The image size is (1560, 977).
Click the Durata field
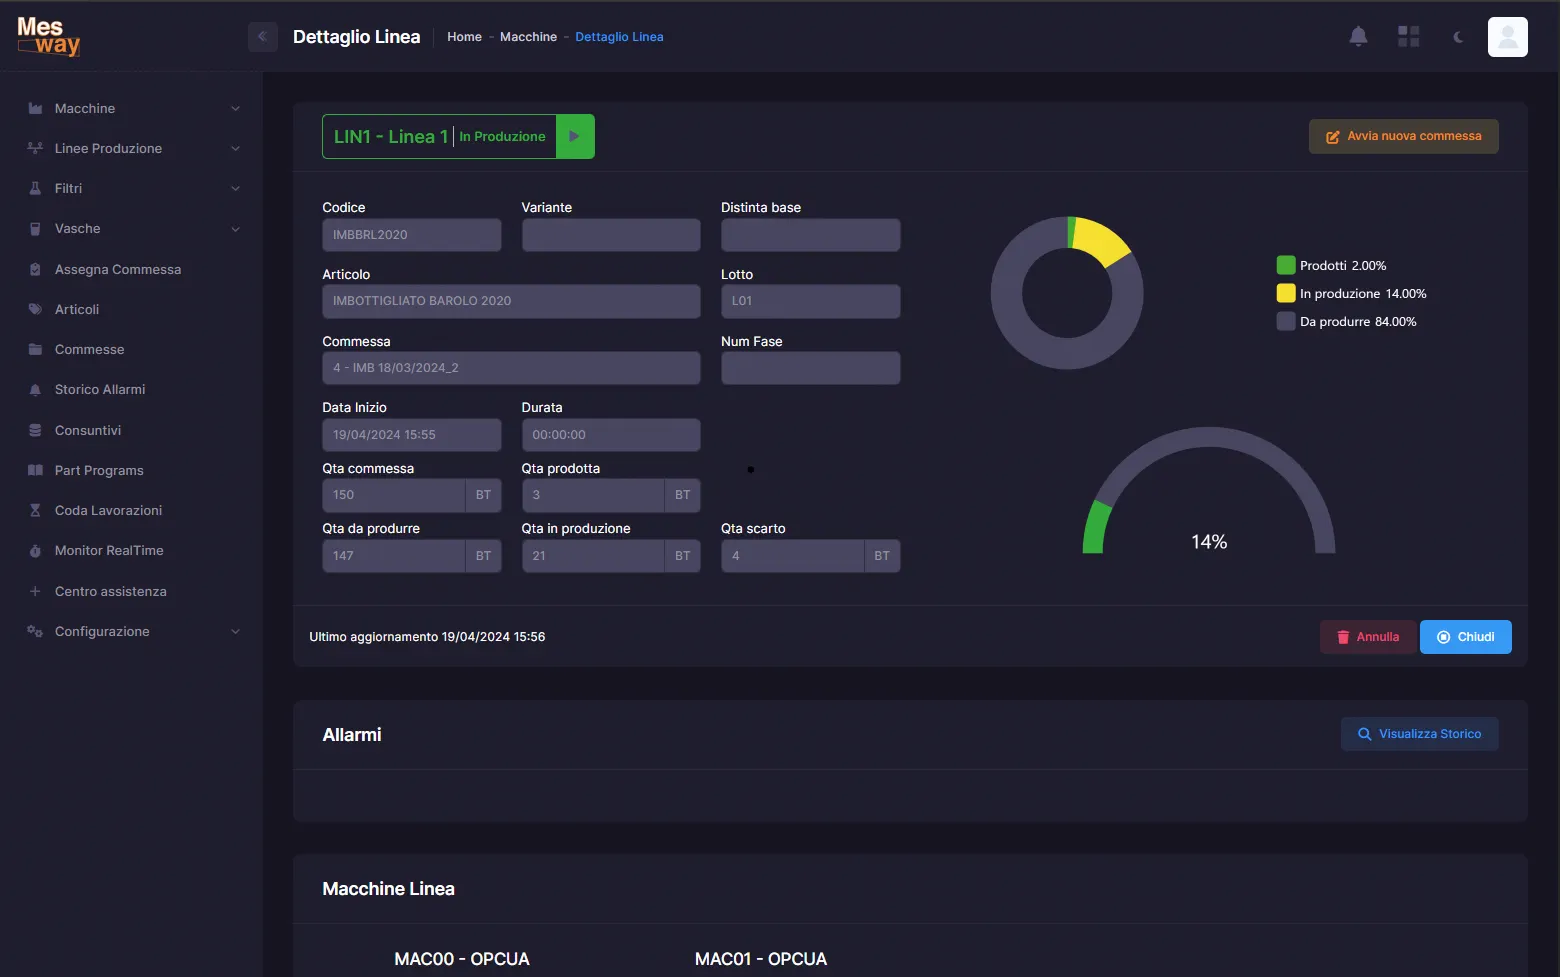pos(610,435)
